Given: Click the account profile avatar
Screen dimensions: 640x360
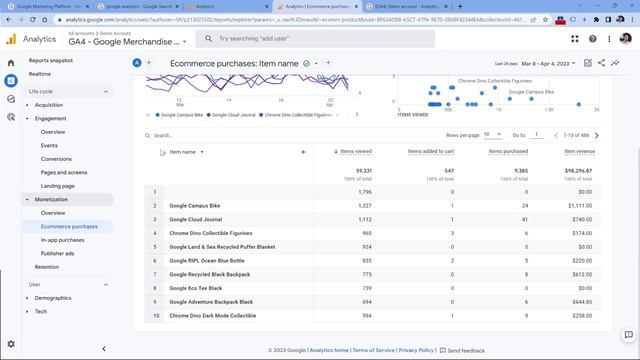Looking at the screenshot, I should (625, 39).
